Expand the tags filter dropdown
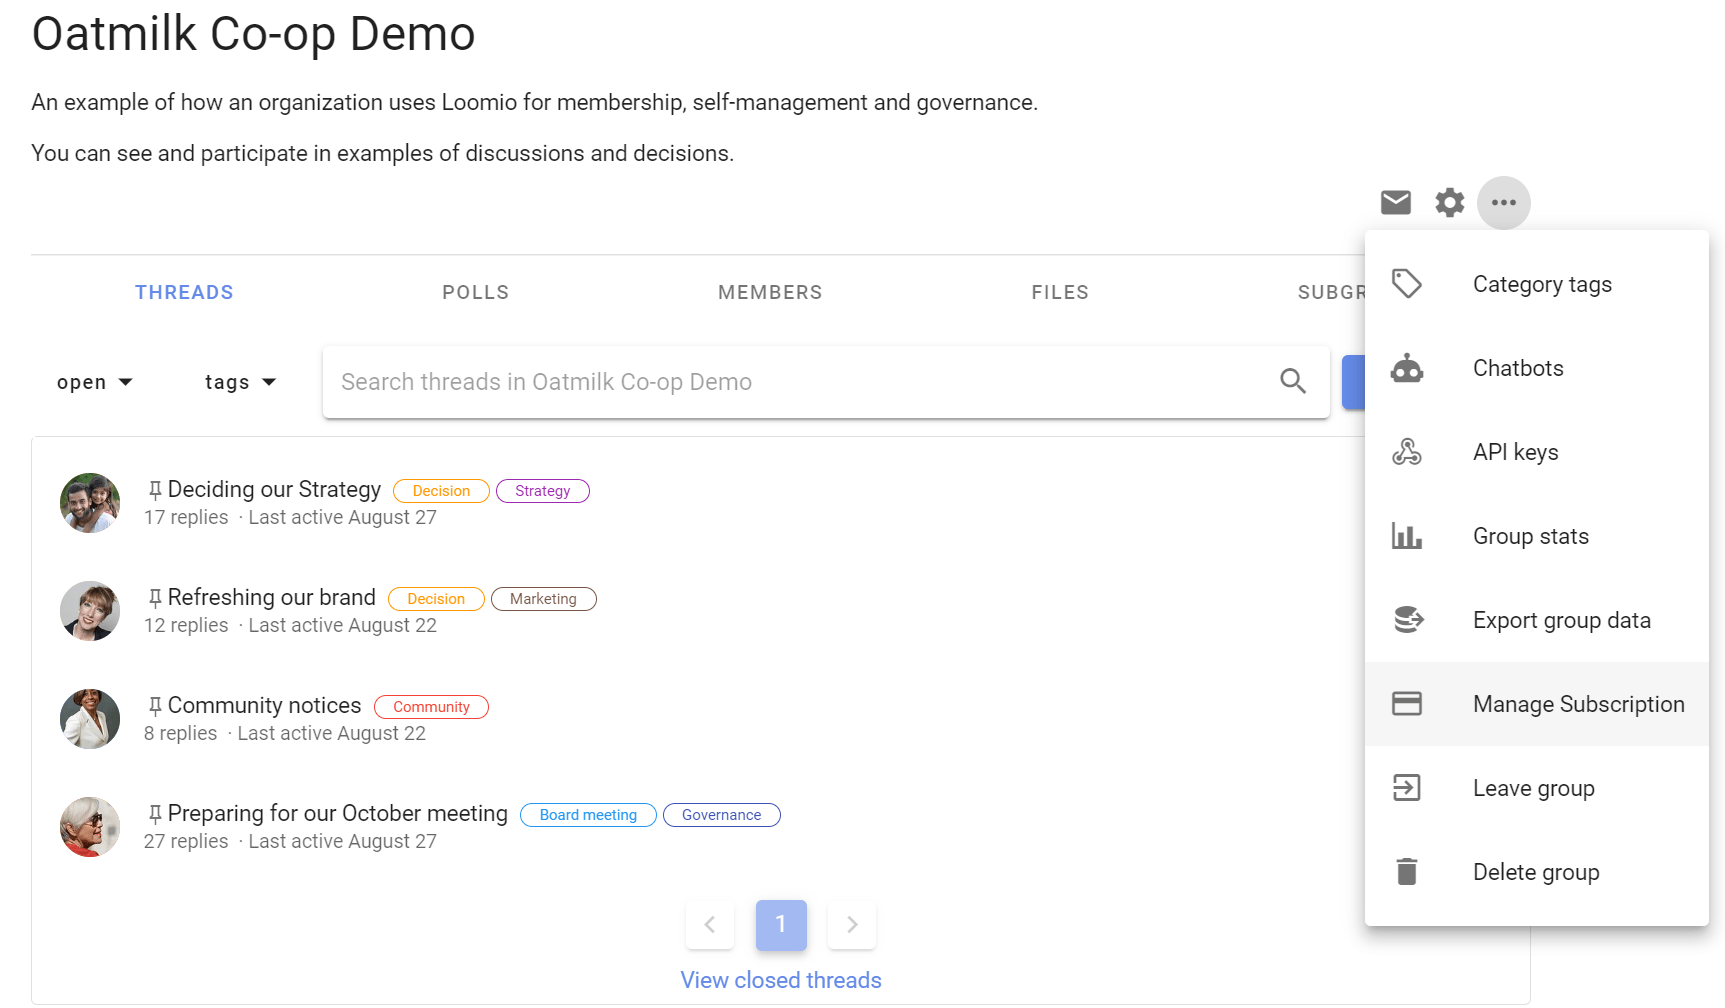 click(x=240, y=382)
